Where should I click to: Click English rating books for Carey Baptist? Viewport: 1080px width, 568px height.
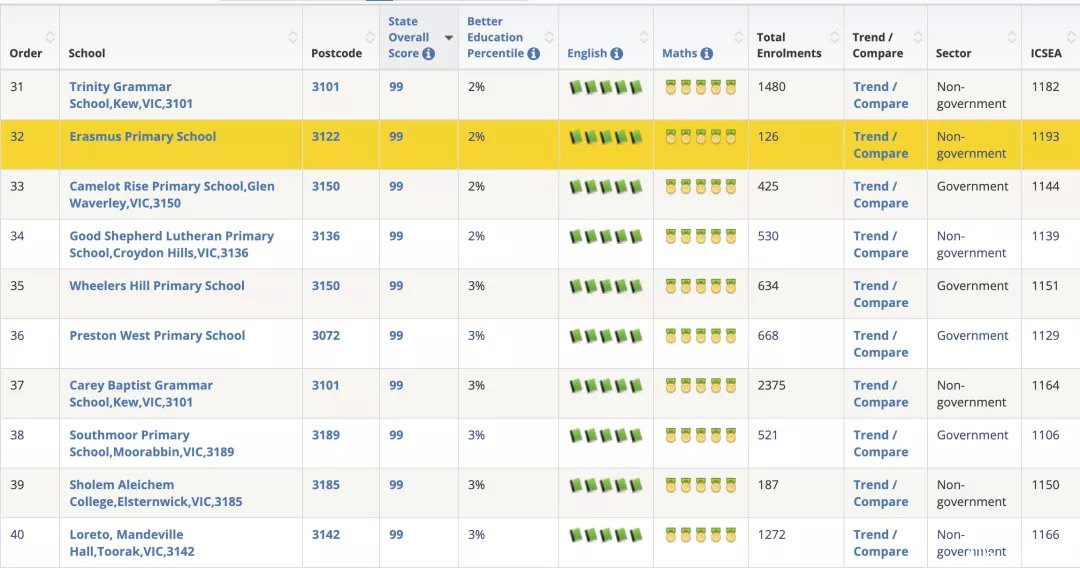click(606, 386)
